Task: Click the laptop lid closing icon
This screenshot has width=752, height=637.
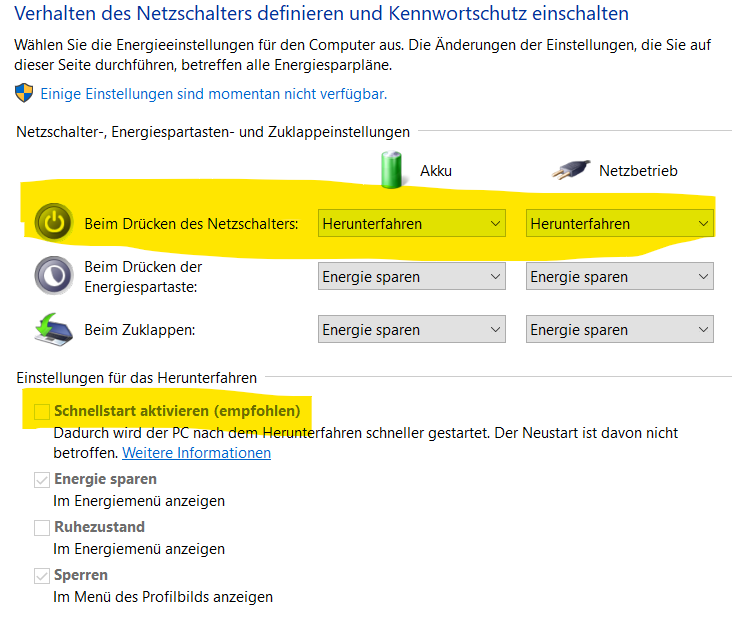Action: pyautogui.click(x=54, y=330)
